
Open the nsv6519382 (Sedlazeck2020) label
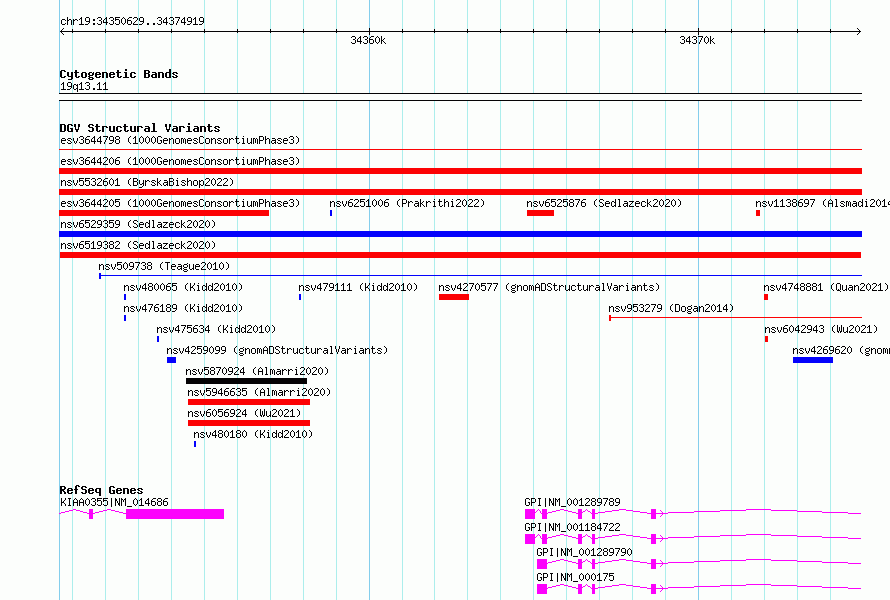(x=138, y=245)
